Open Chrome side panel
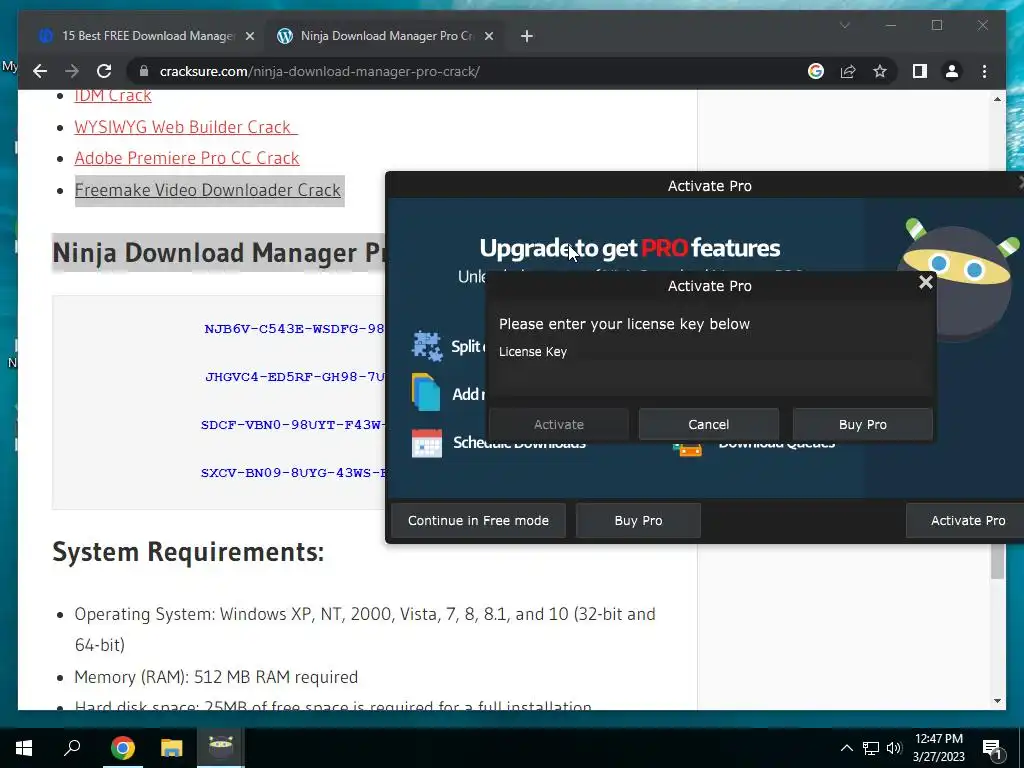This screenshot has height=768, width=1024. coord(920,71)
